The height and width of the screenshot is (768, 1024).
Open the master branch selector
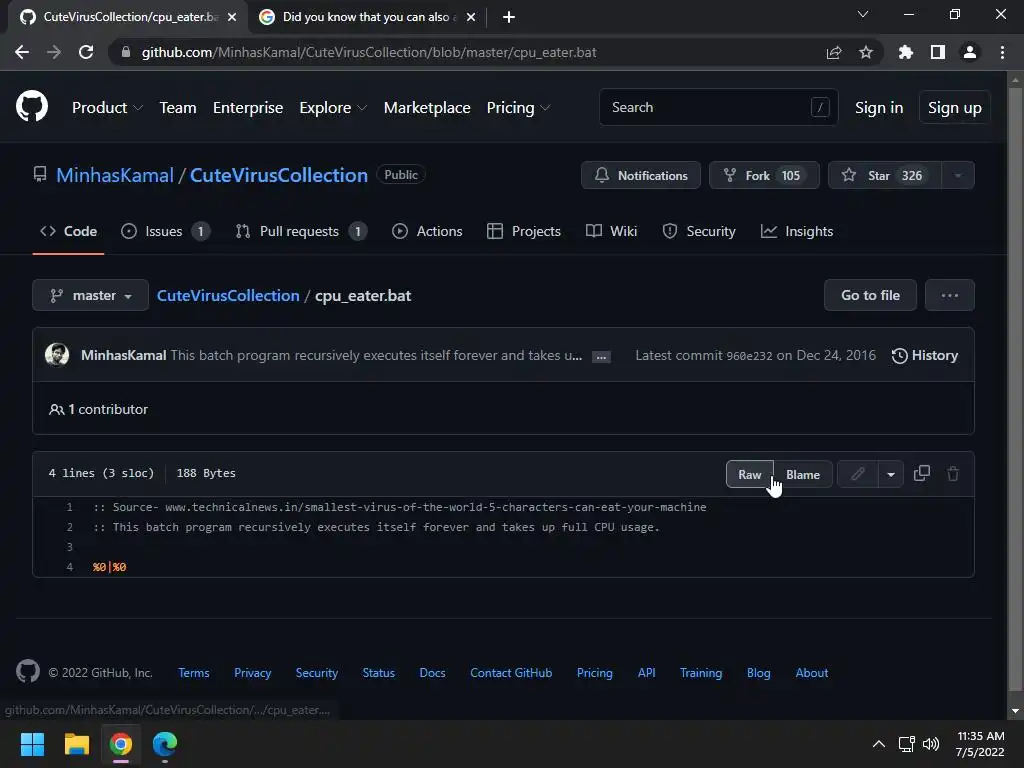pyautogui.click(x=90, y=295)
